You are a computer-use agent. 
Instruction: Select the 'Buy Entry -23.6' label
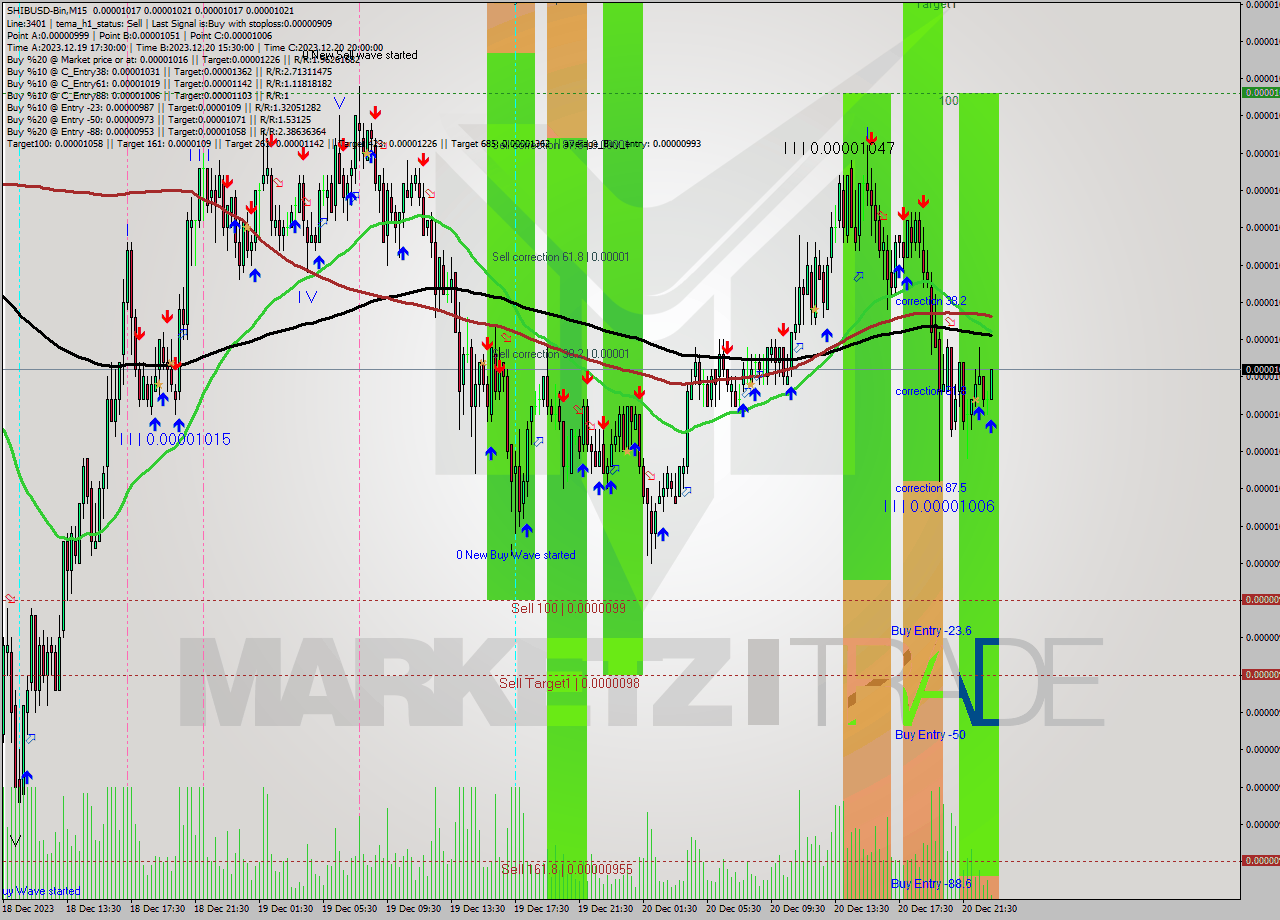point(931,631)
